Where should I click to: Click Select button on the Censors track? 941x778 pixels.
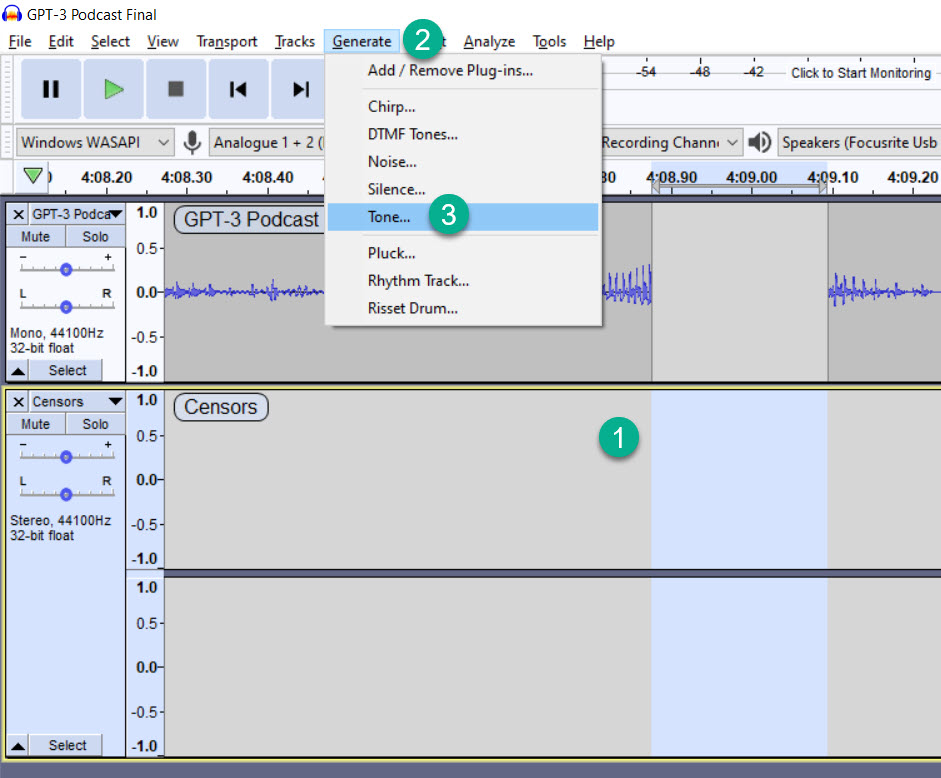(x=67, y=745)
